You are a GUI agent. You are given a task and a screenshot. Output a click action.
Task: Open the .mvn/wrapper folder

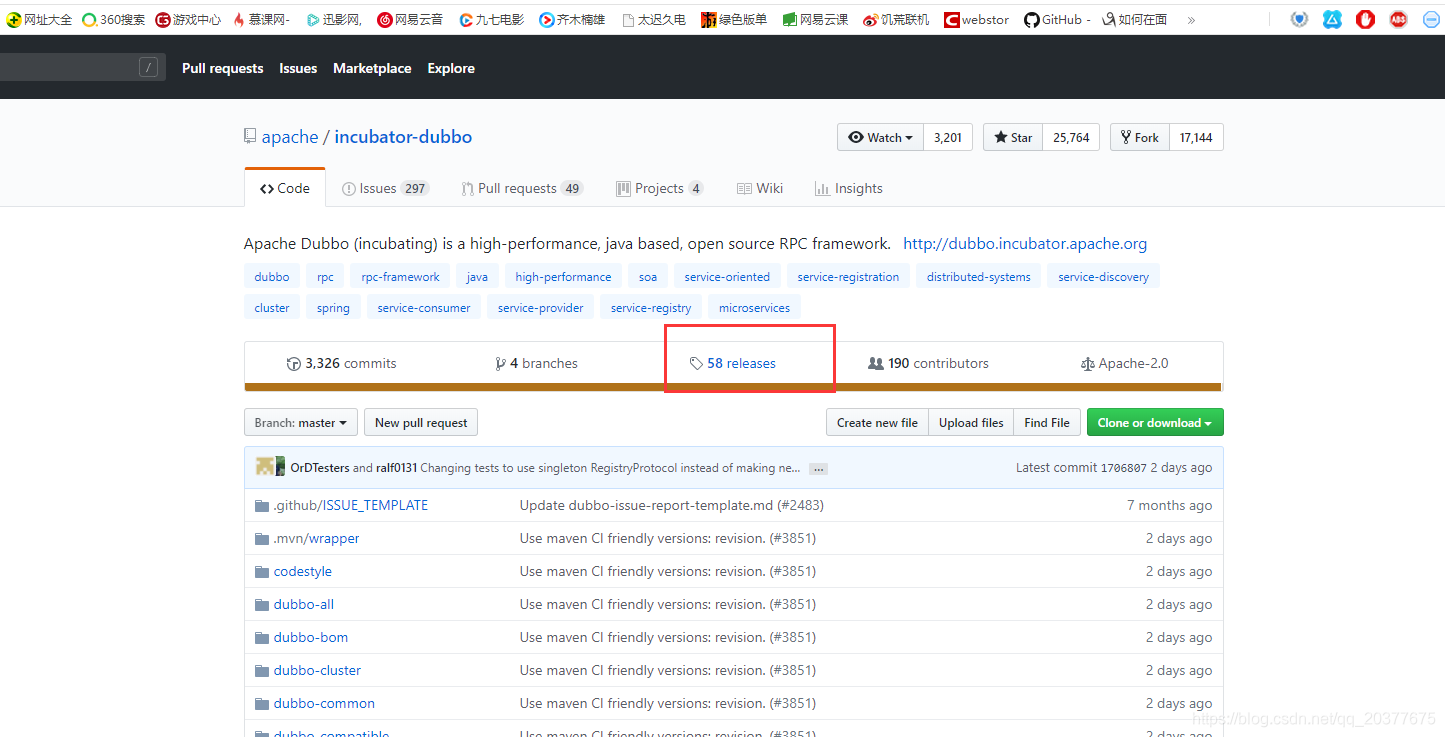click(x=316, y=538)
